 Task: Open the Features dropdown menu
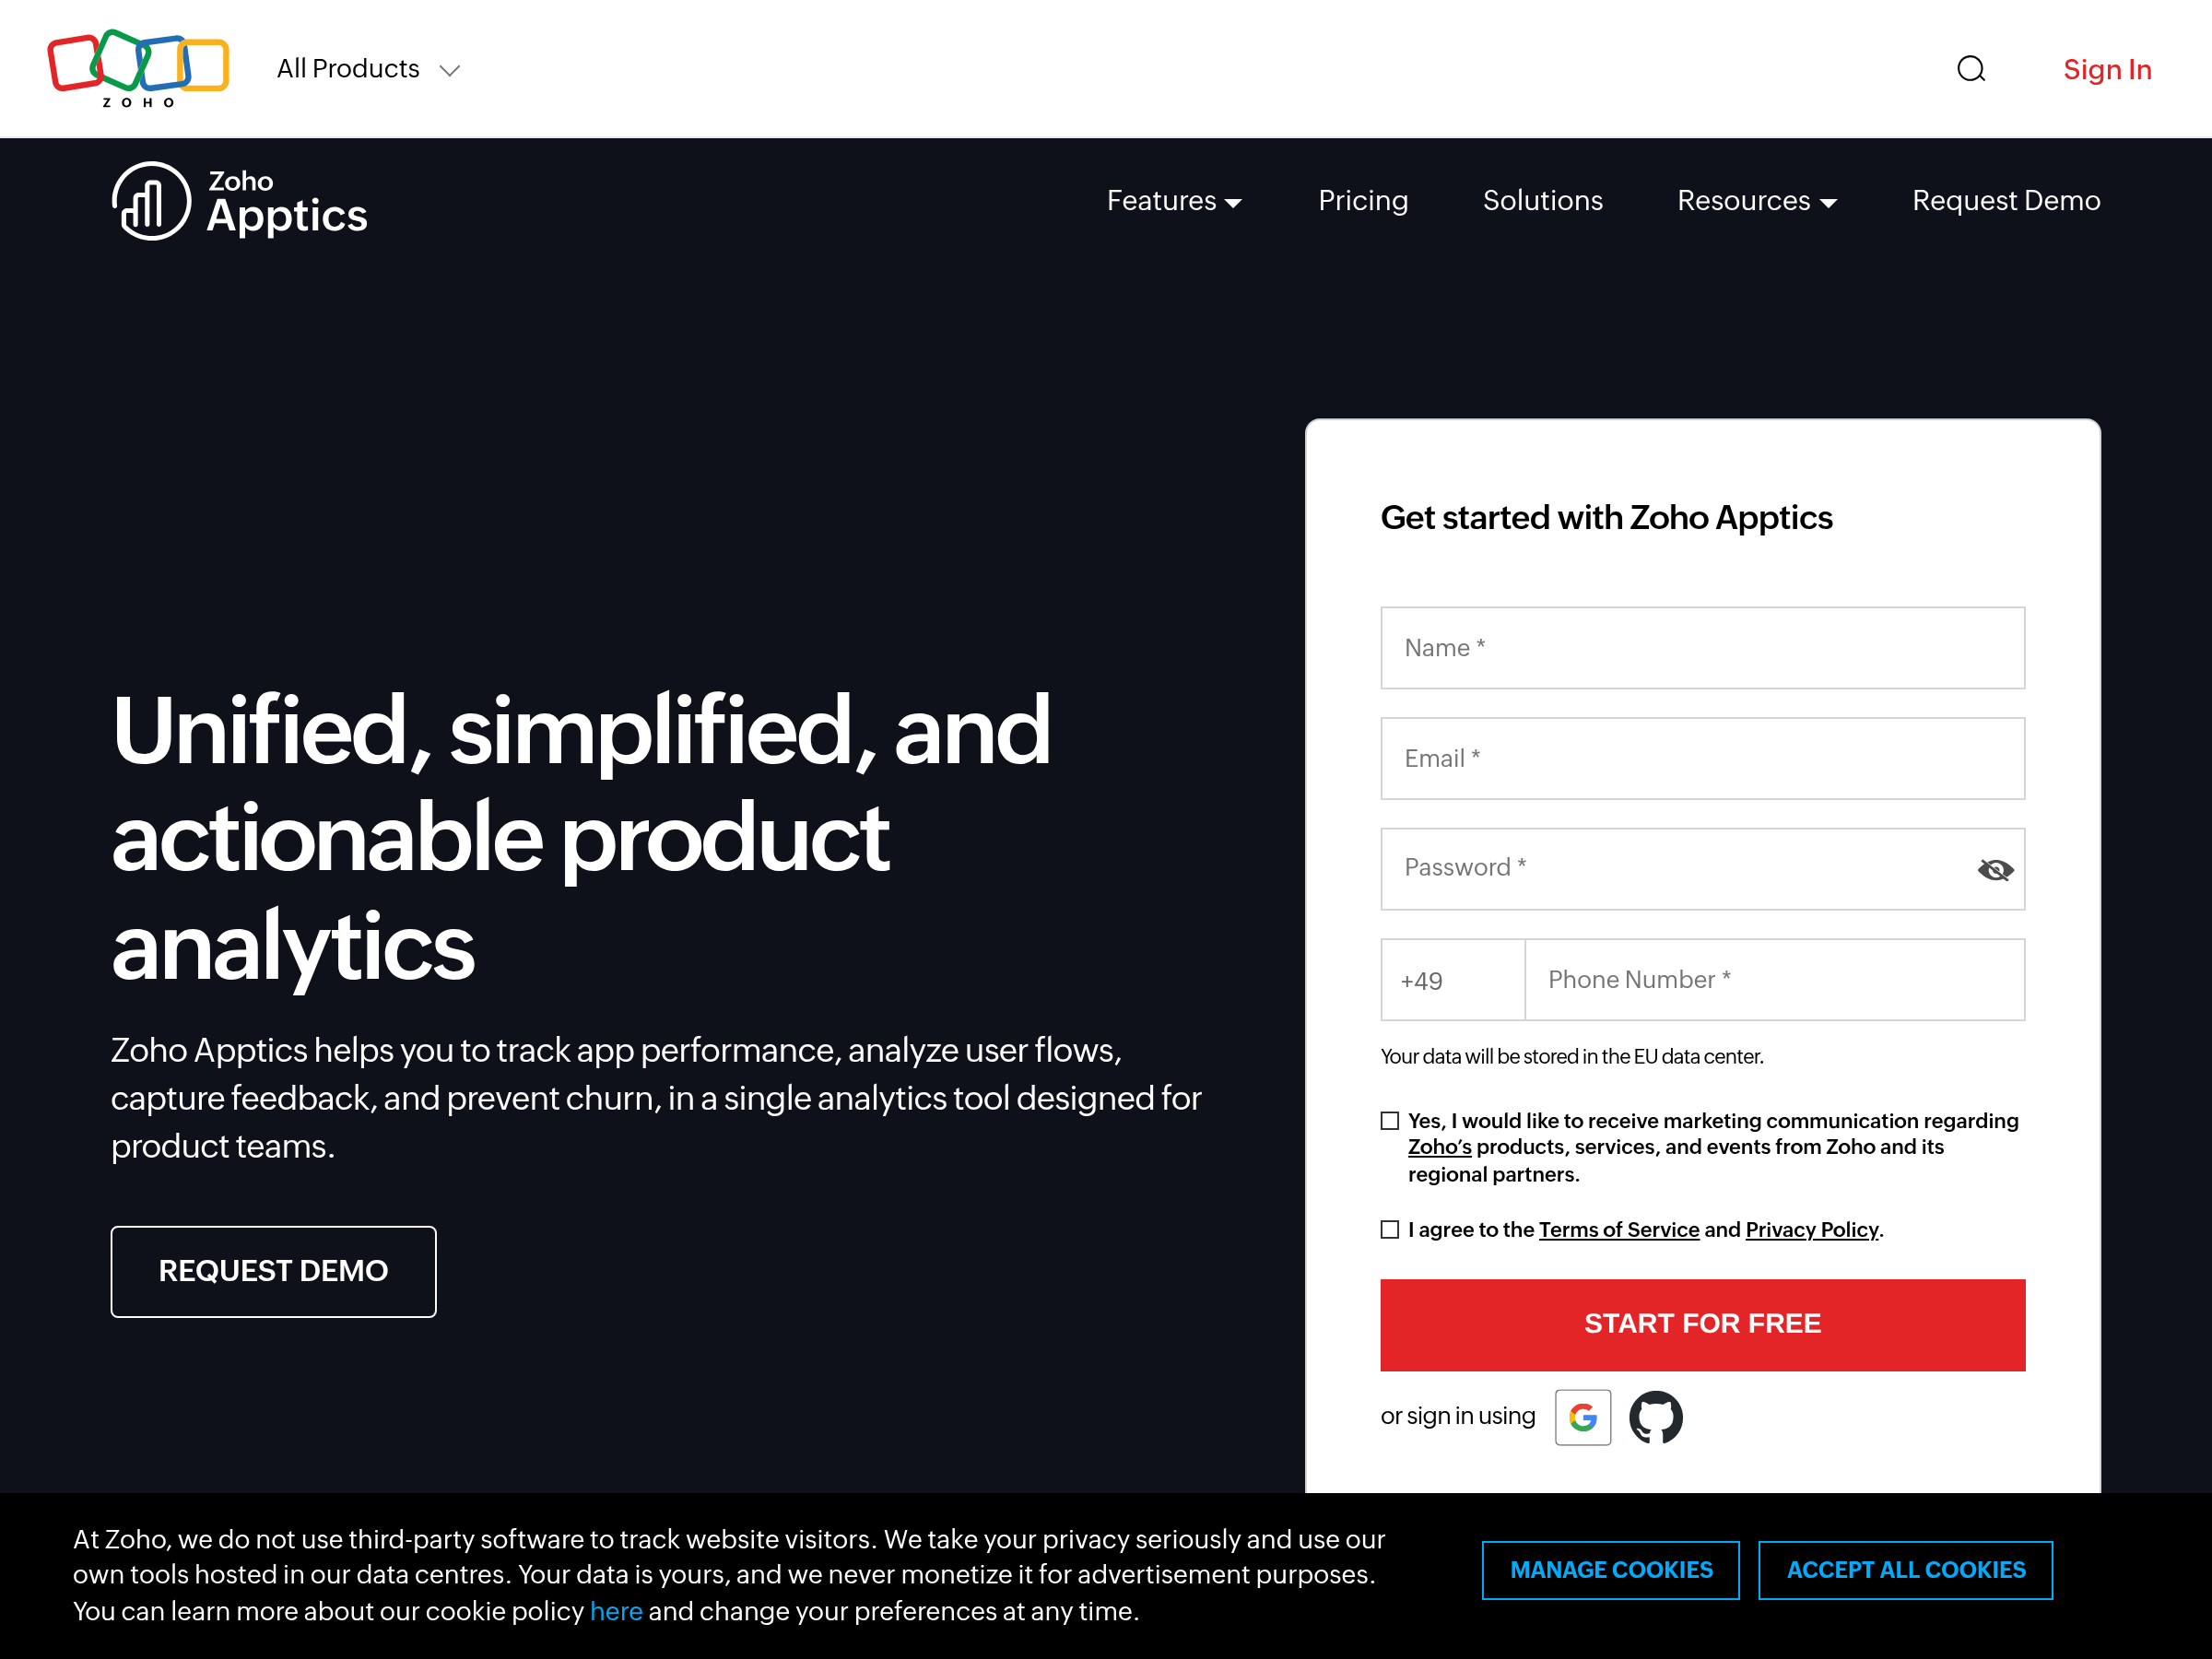(1174, 201)
